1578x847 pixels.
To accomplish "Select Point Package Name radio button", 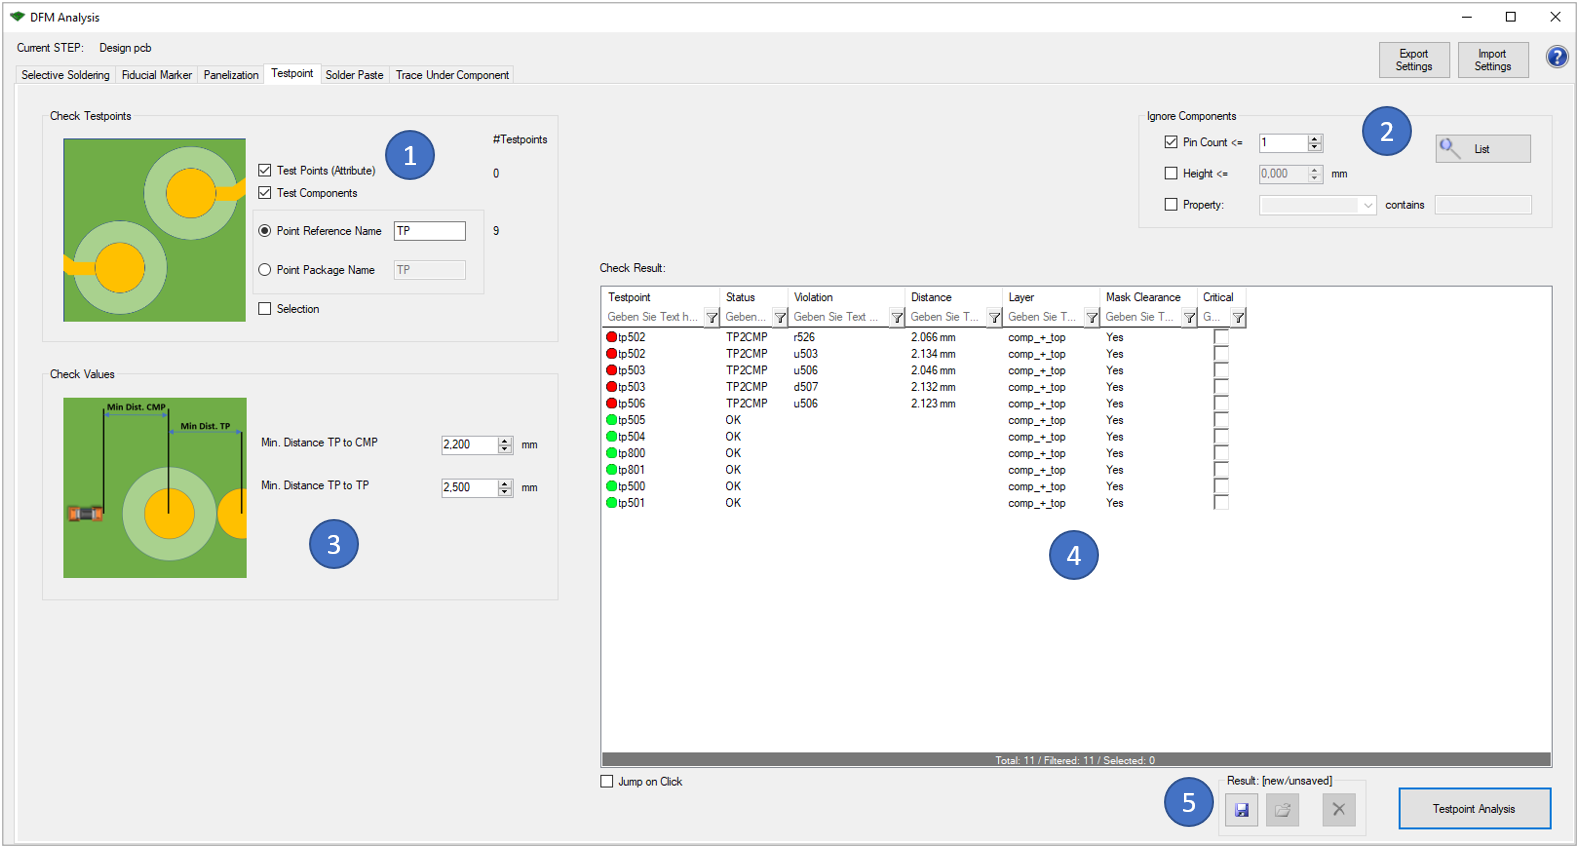I will 265,270.
